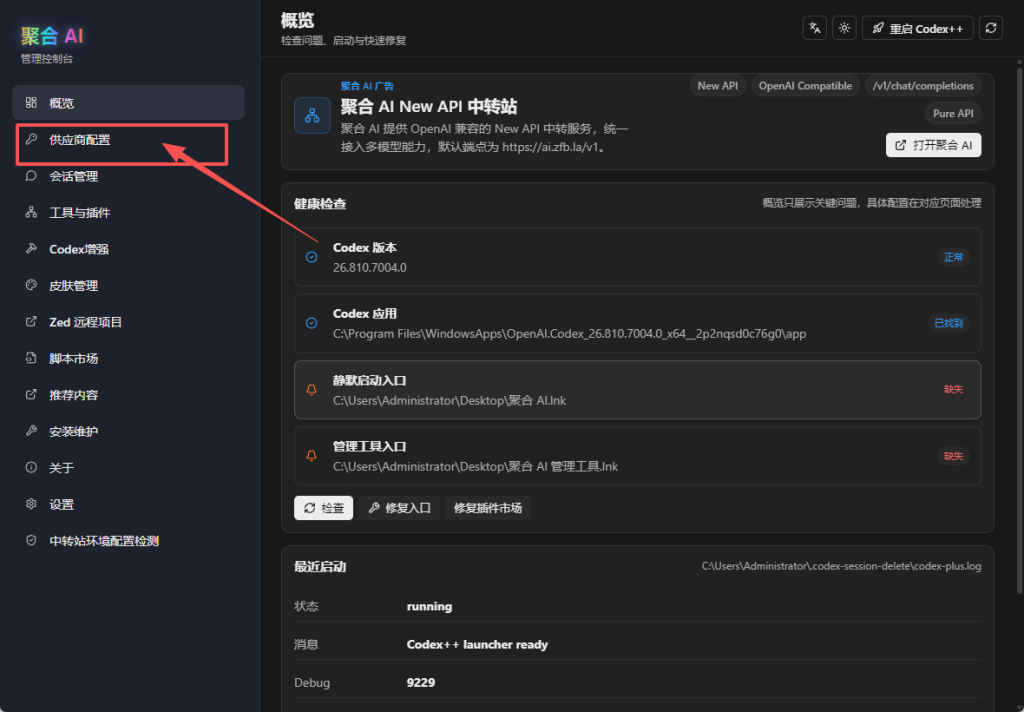Click the script file icon beside 脚本市场
The image size is (1024, 712).
pos(31,358)
